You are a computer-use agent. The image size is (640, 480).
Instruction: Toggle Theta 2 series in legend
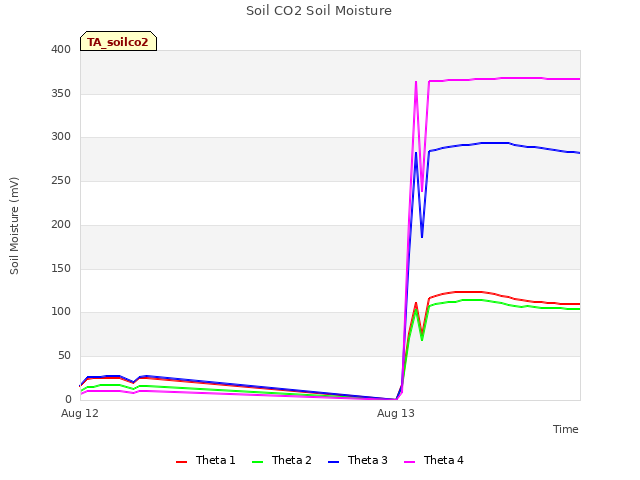pos(282,460)
